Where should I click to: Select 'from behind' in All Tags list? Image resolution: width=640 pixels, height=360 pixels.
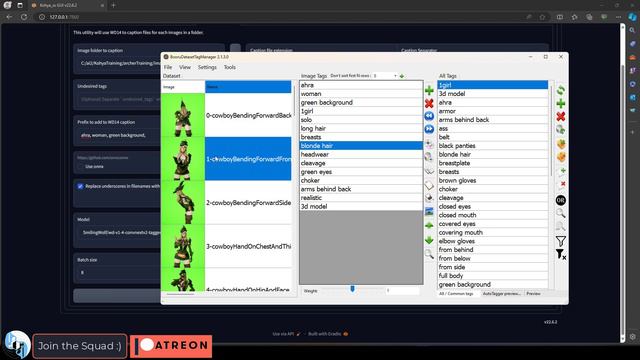point(492,250)
